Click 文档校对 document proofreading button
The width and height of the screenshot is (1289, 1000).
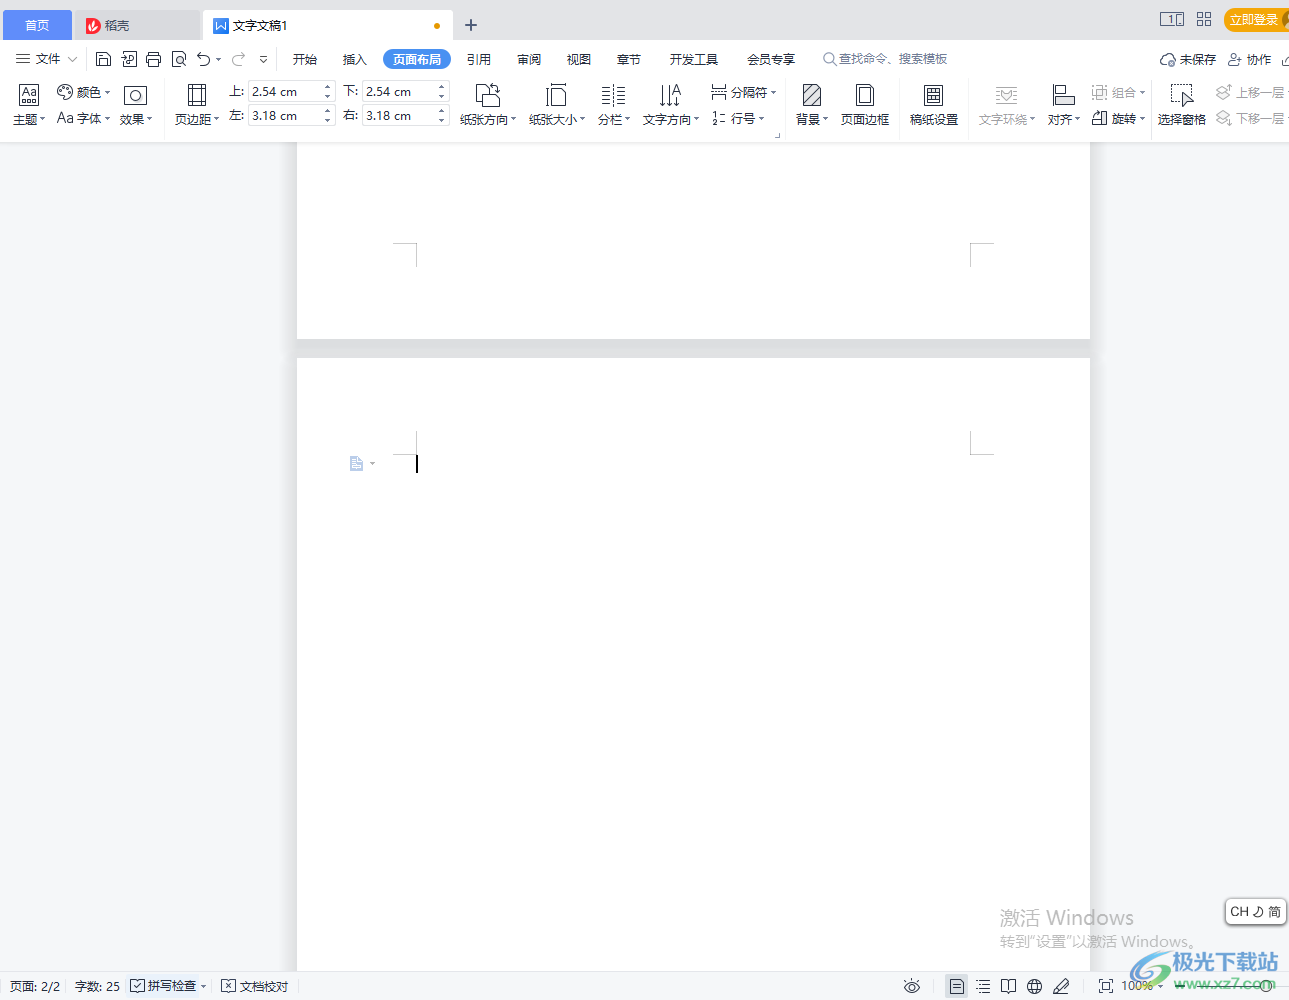254,986
